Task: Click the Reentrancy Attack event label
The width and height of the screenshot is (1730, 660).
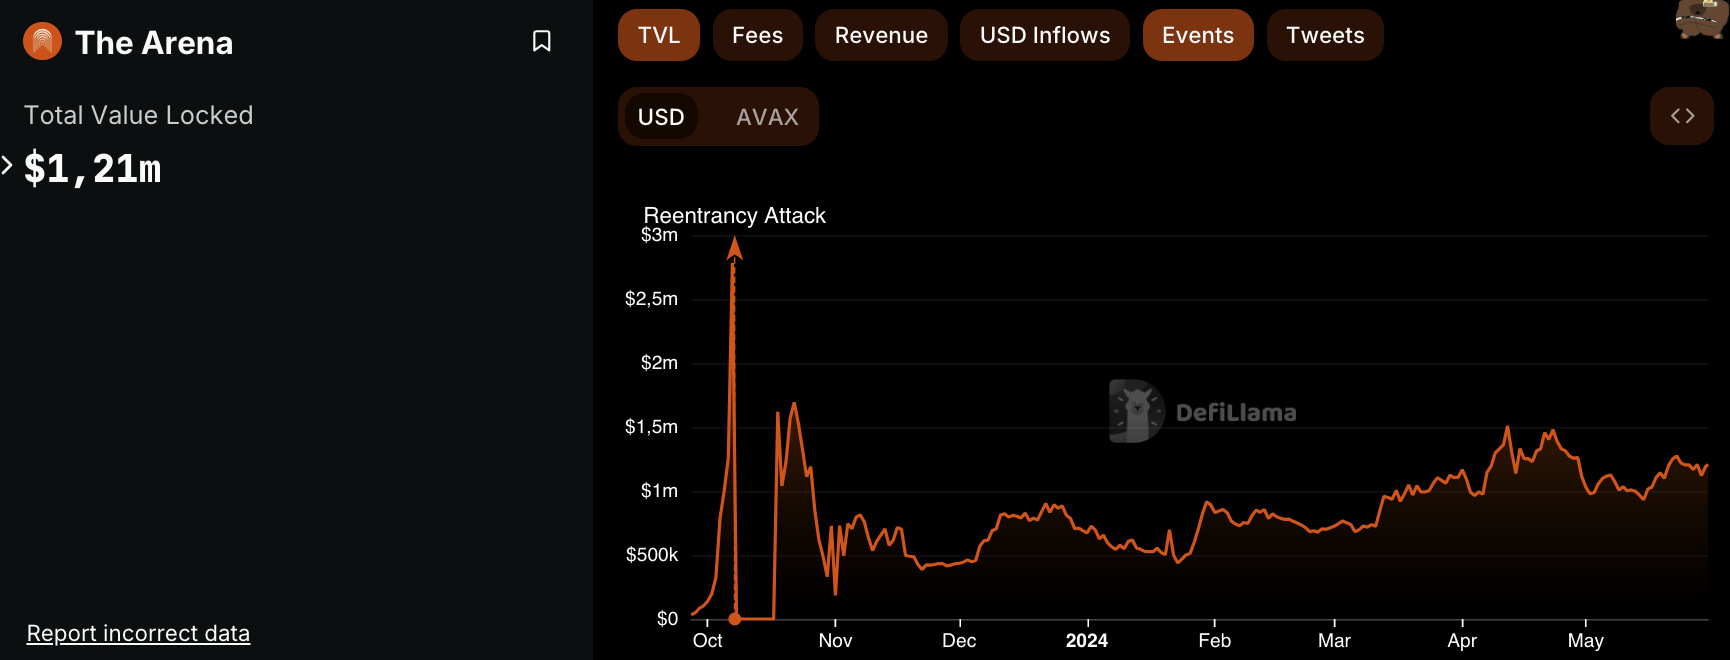Action: 734,216
